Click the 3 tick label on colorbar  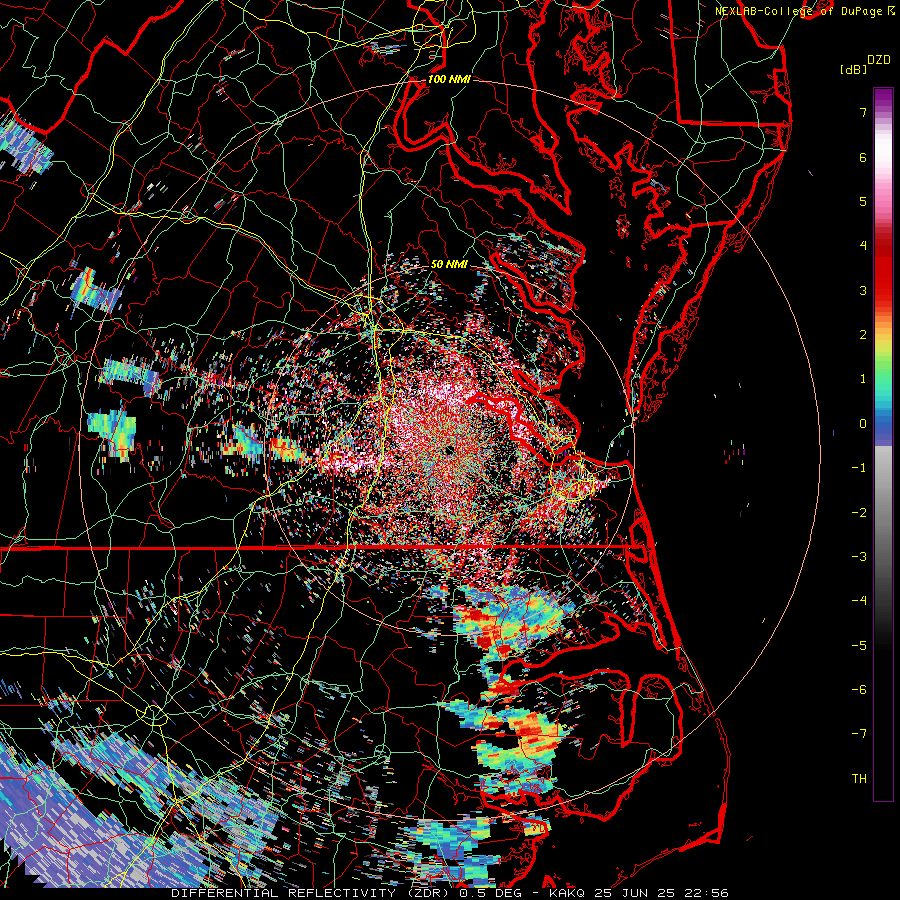click(x=863, y=290)
